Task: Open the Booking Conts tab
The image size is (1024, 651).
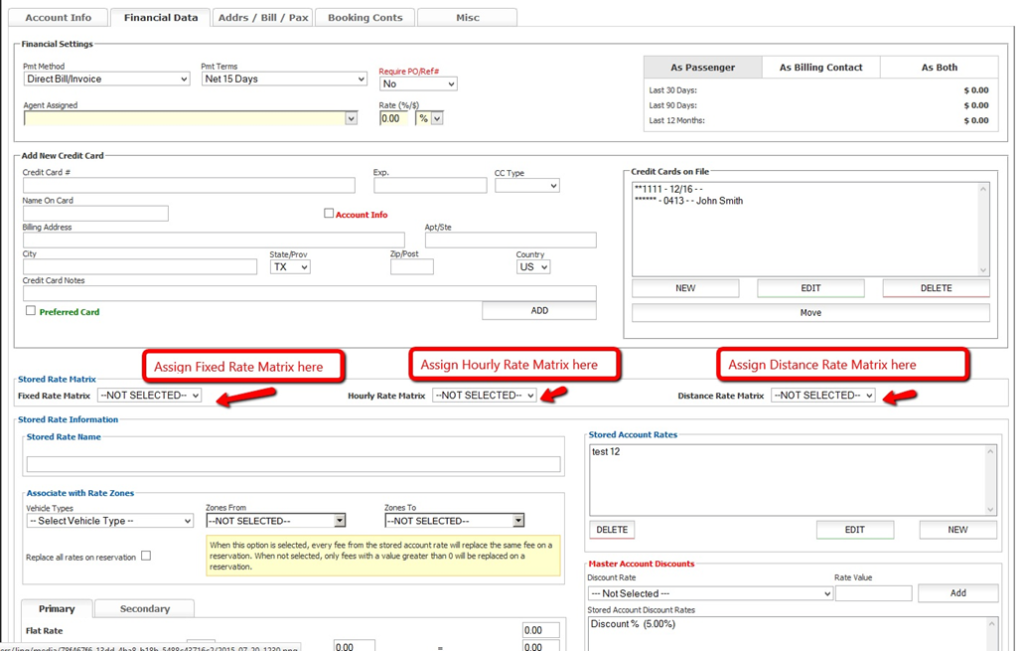Action: [x=365, y=18]
